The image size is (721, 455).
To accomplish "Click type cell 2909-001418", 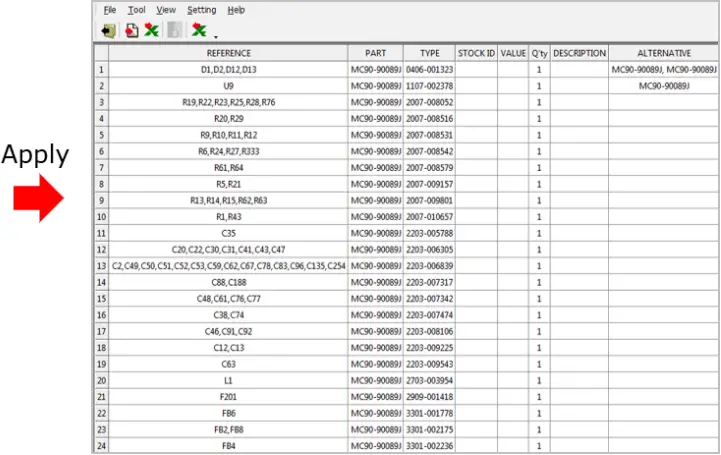I will coord(429,397).
